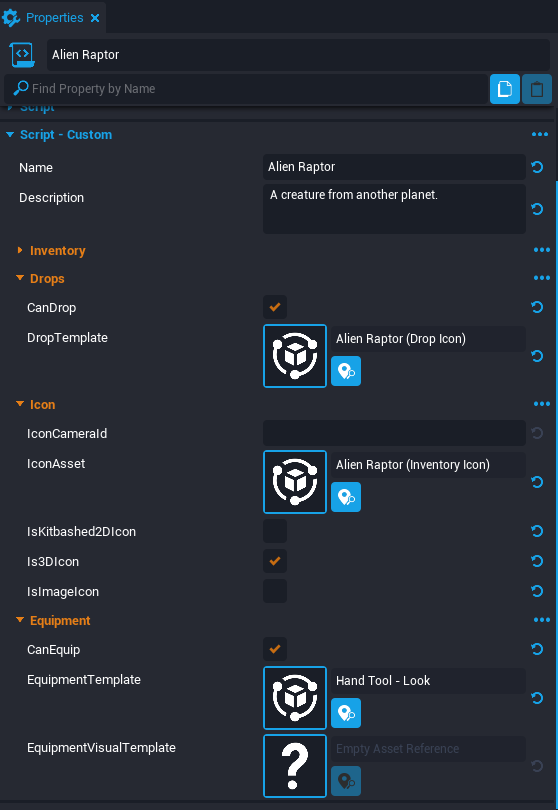Click the copy properties icon
The height and width of the screenshot is (810, 558).
click(504, 89)
